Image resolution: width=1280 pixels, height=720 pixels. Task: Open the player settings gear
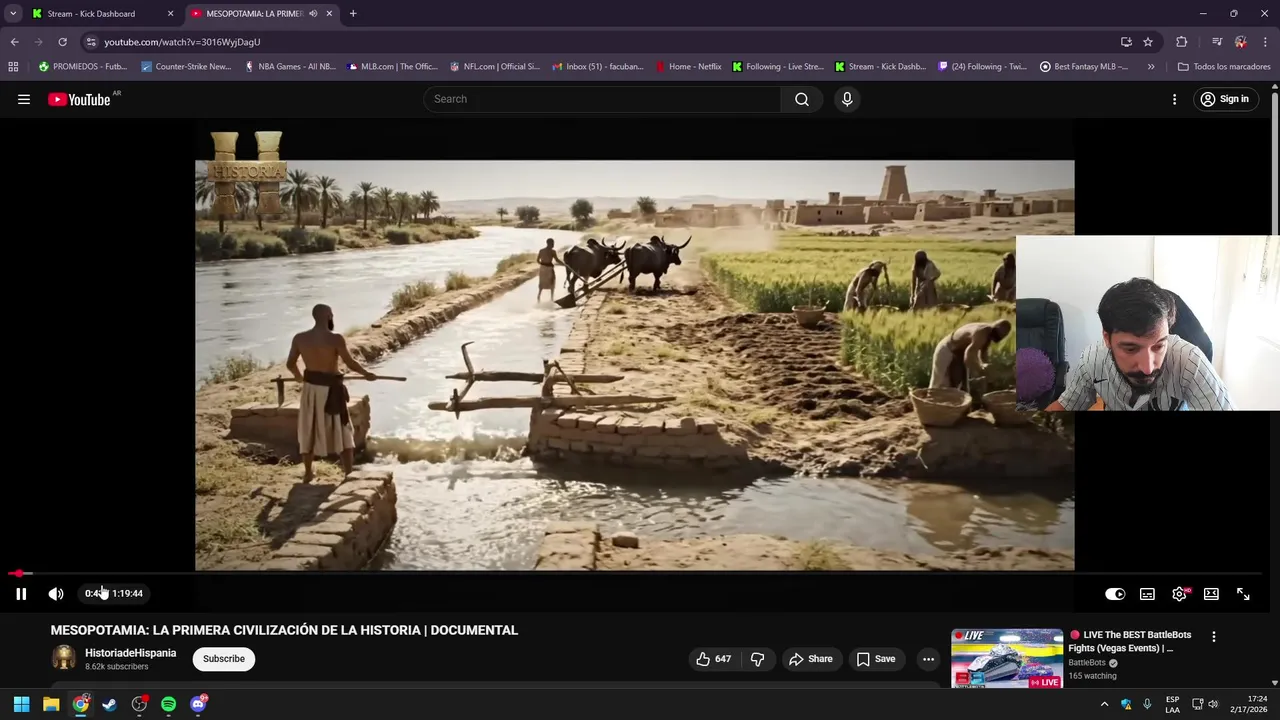click(1180, 594)
